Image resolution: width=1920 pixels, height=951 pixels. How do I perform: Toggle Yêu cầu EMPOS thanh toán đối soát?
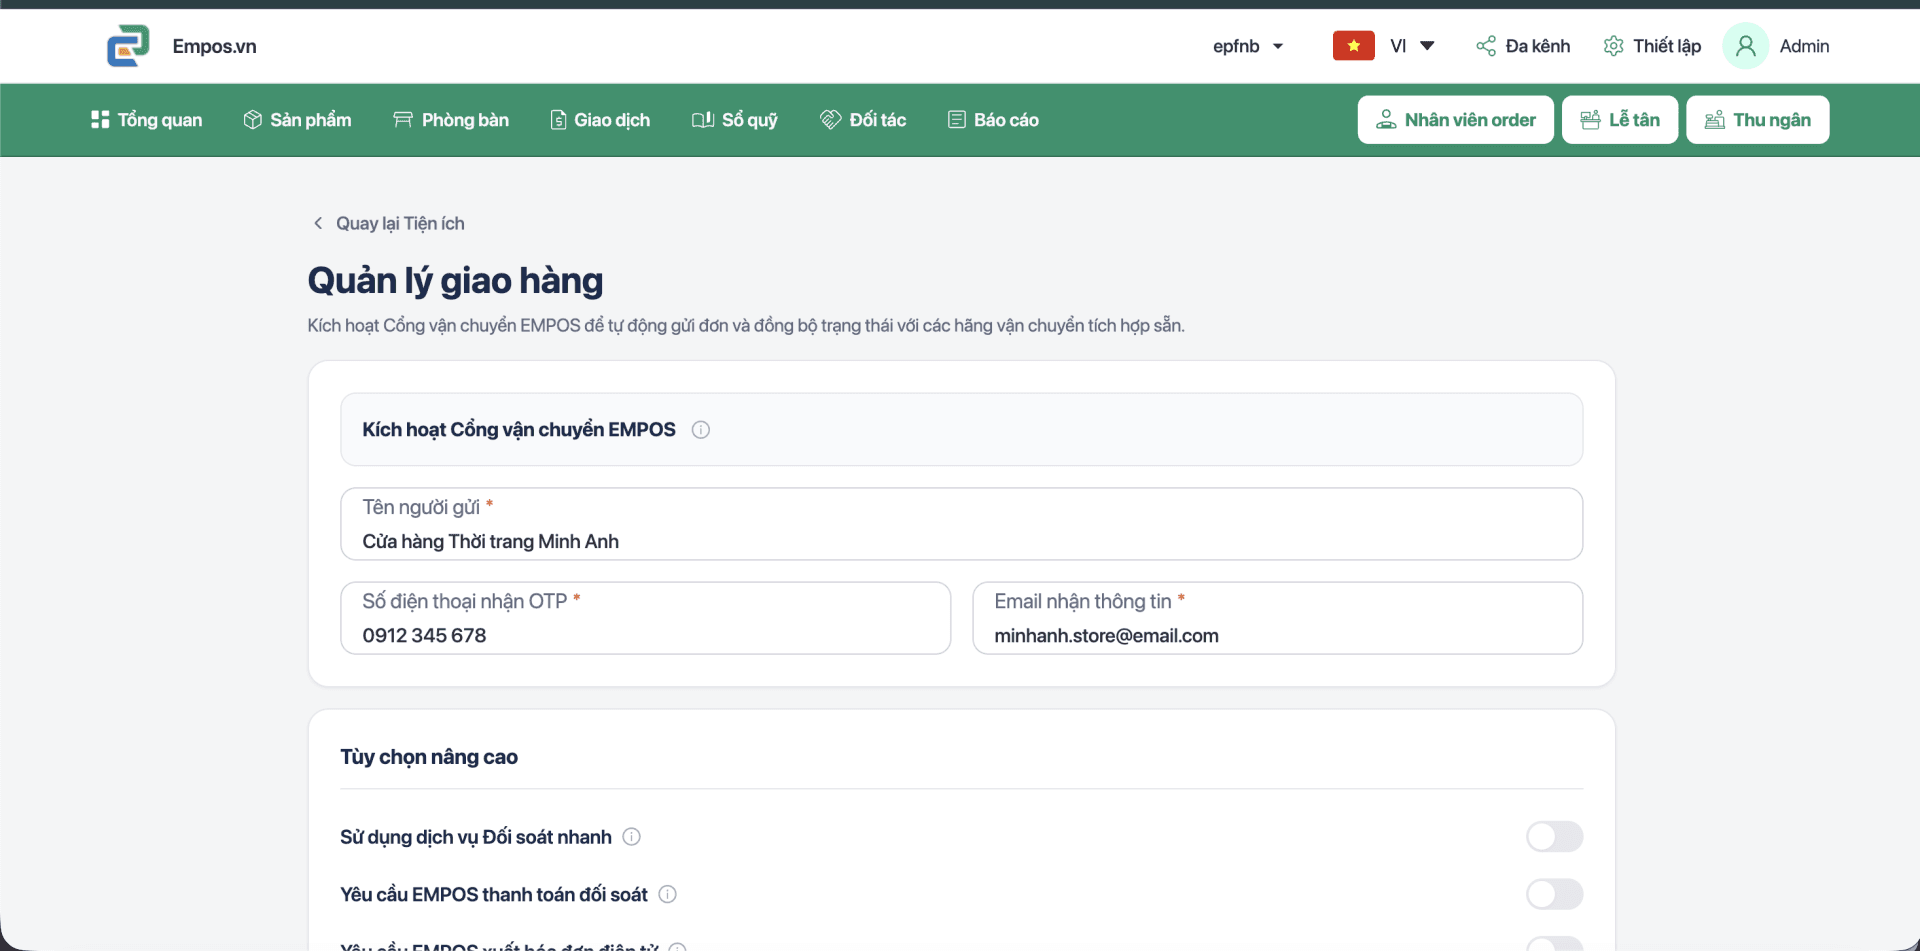point(1554,894)
